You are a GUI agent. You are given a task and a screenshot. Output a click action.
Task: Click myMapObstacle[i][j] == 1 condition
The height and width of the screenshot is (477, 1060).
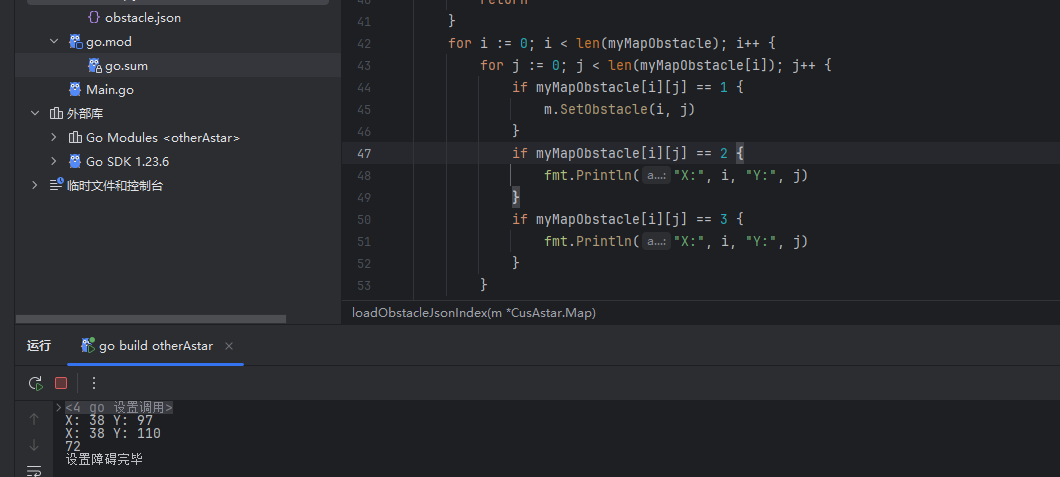[632, 87]
